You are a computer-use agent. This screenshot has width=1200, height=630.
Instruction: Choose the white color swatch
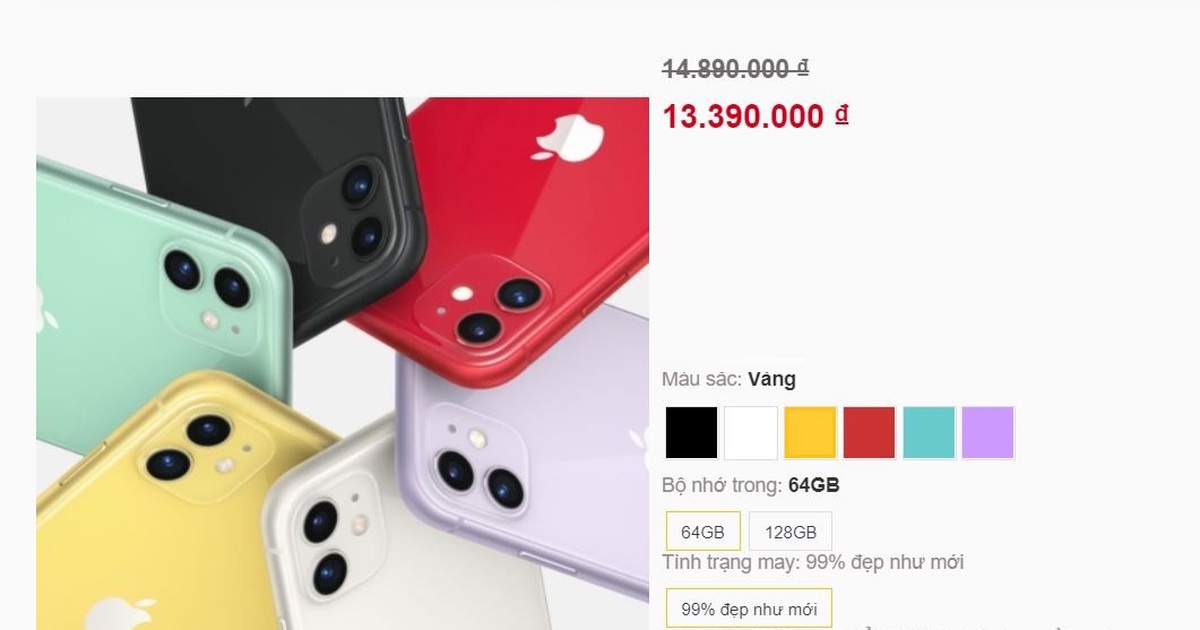click(751, 433)
